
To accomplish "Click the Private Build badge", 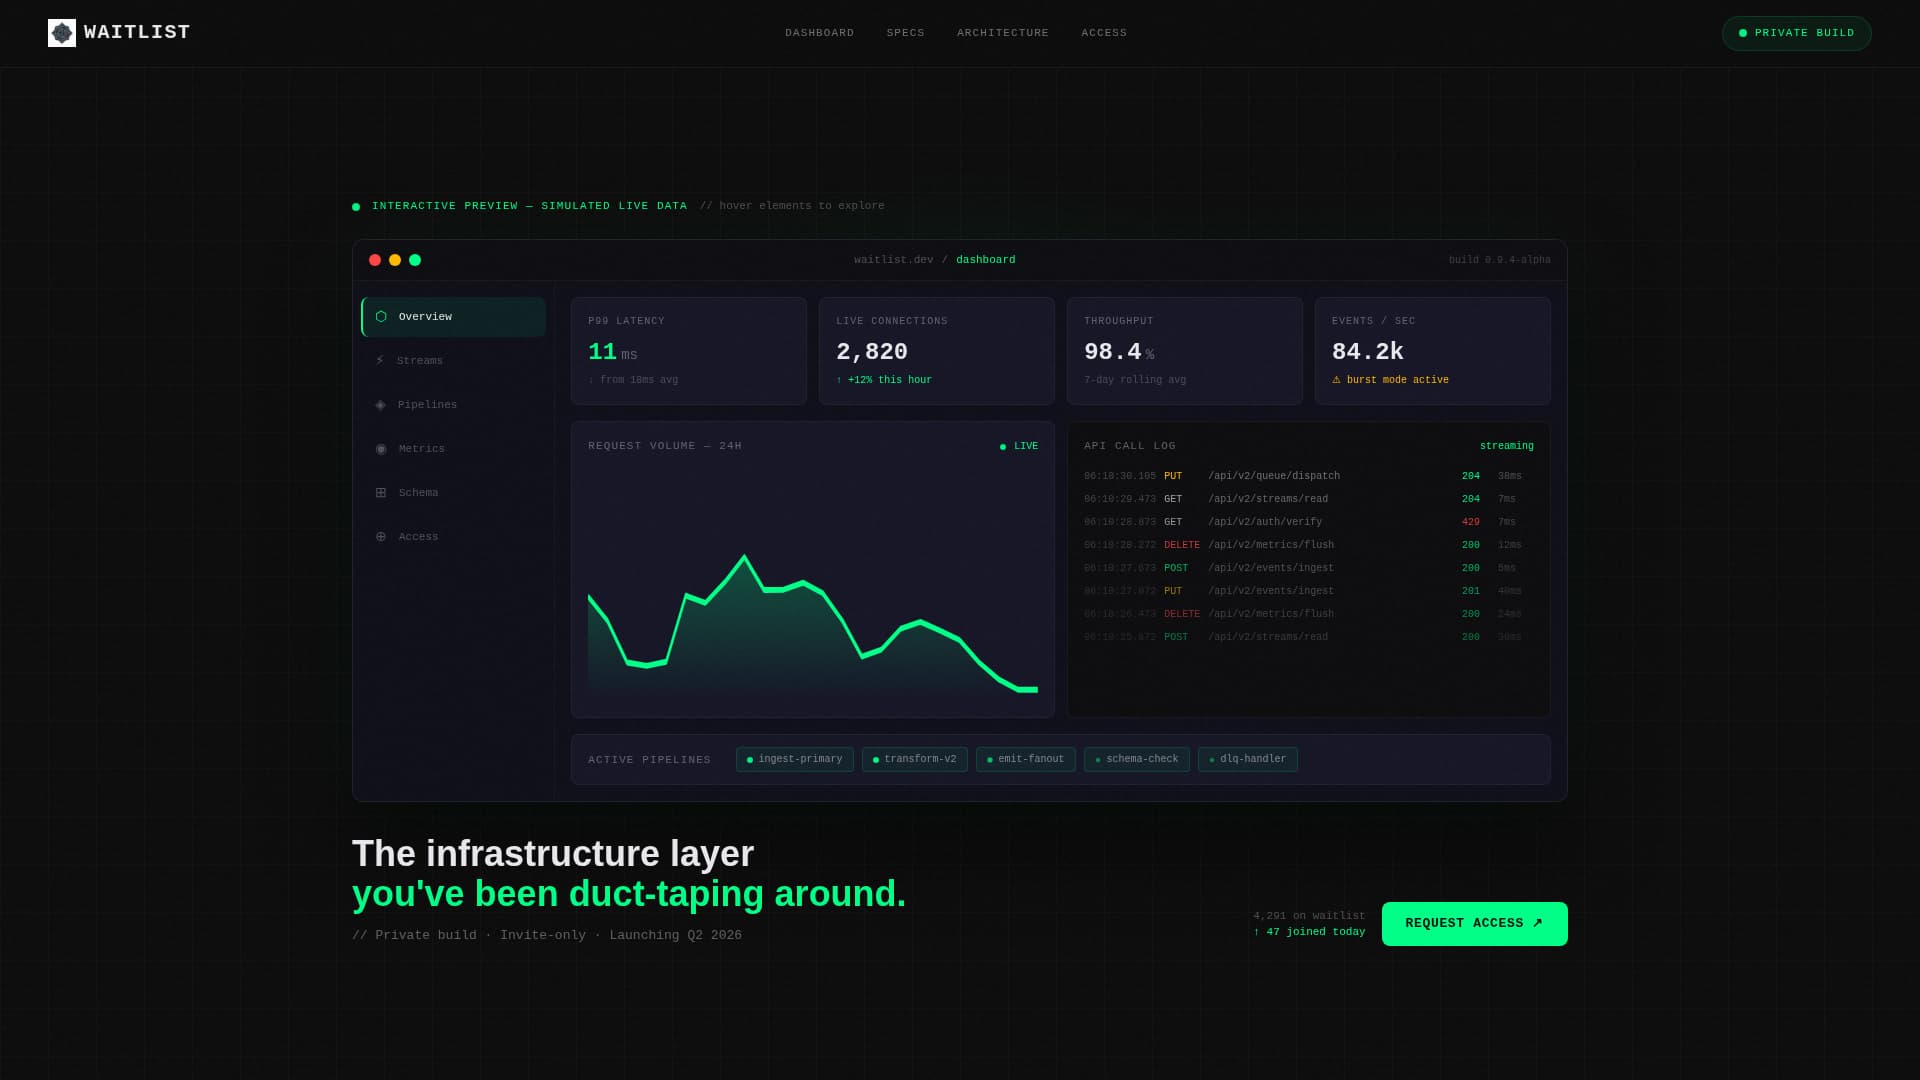I will coord(1796,33).
